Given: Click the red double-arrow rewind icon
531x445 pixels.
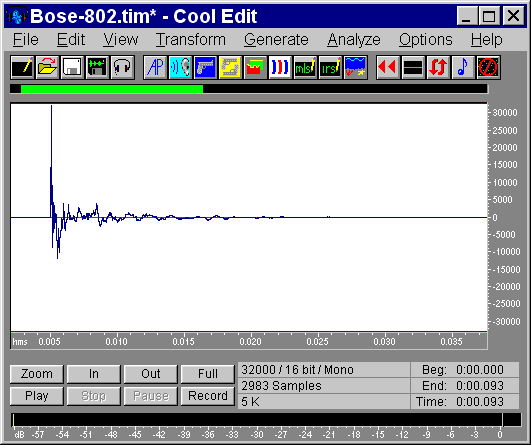Looking at the screenshot, I should pos(388,67).
